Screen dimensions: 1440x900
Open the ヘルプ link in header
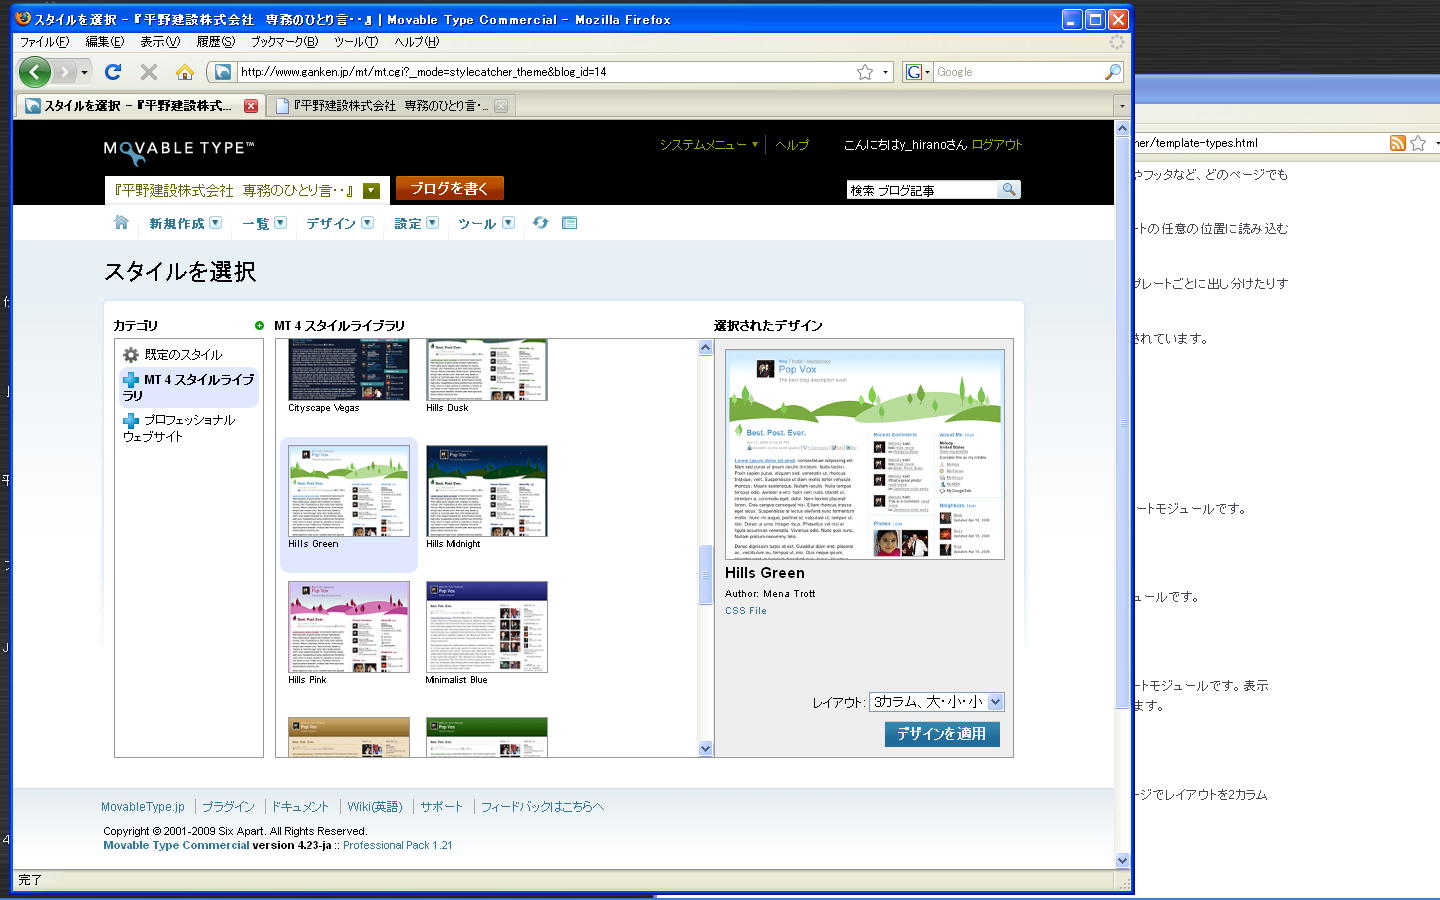(x=792, y=145)
